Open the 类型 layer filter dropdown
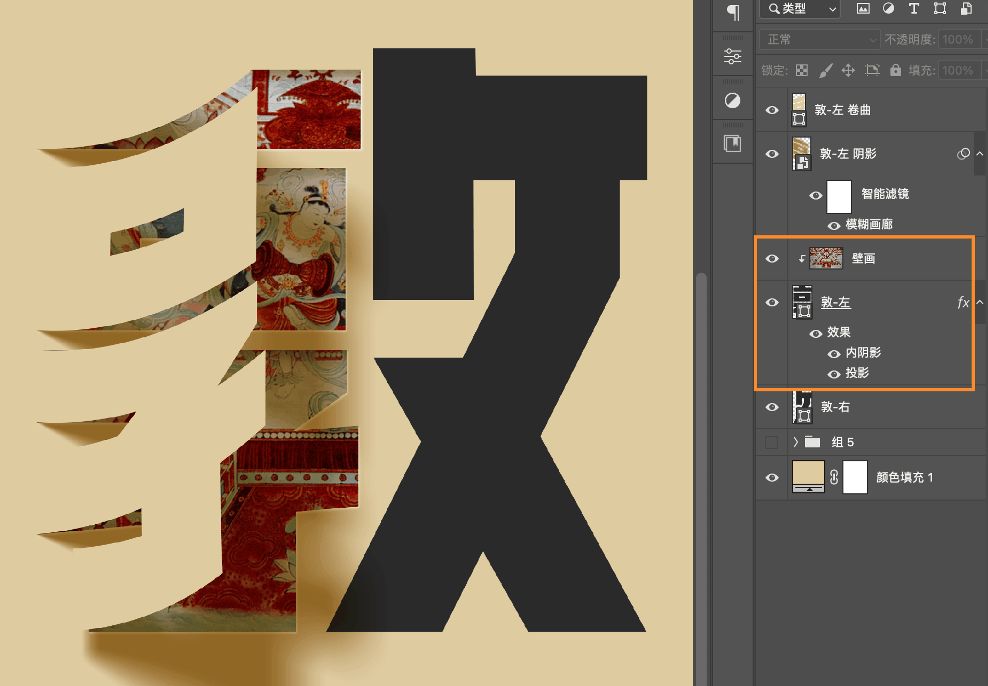Screen dimensions: 988x686 point(800,9)
